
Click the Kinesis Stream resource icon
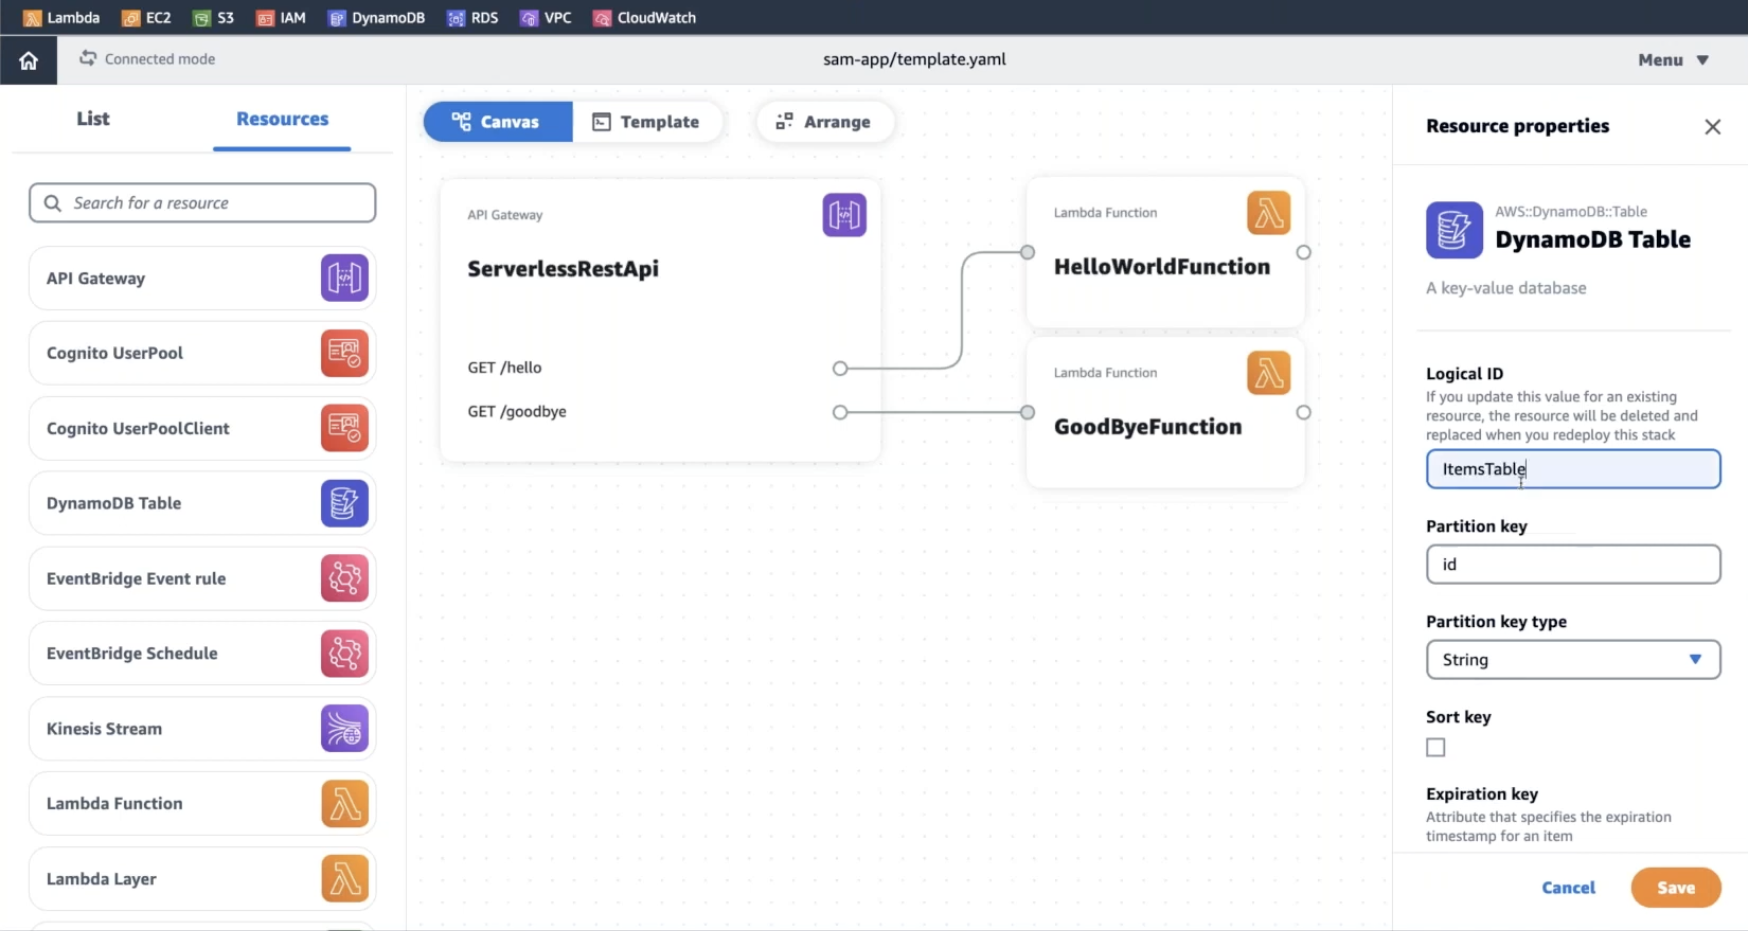pos(344,728)
